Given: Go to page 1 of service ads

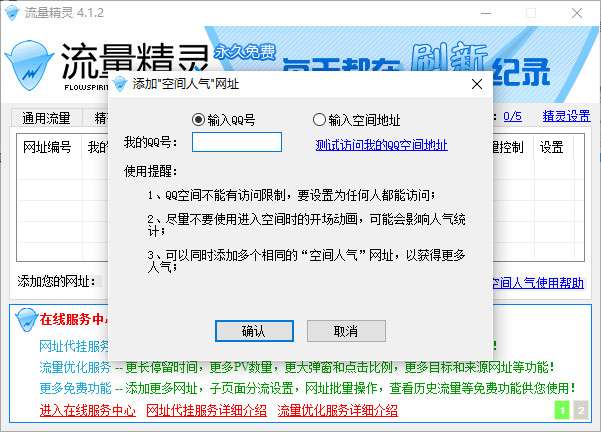Looking at the screenshot, I should coord(562,410).
